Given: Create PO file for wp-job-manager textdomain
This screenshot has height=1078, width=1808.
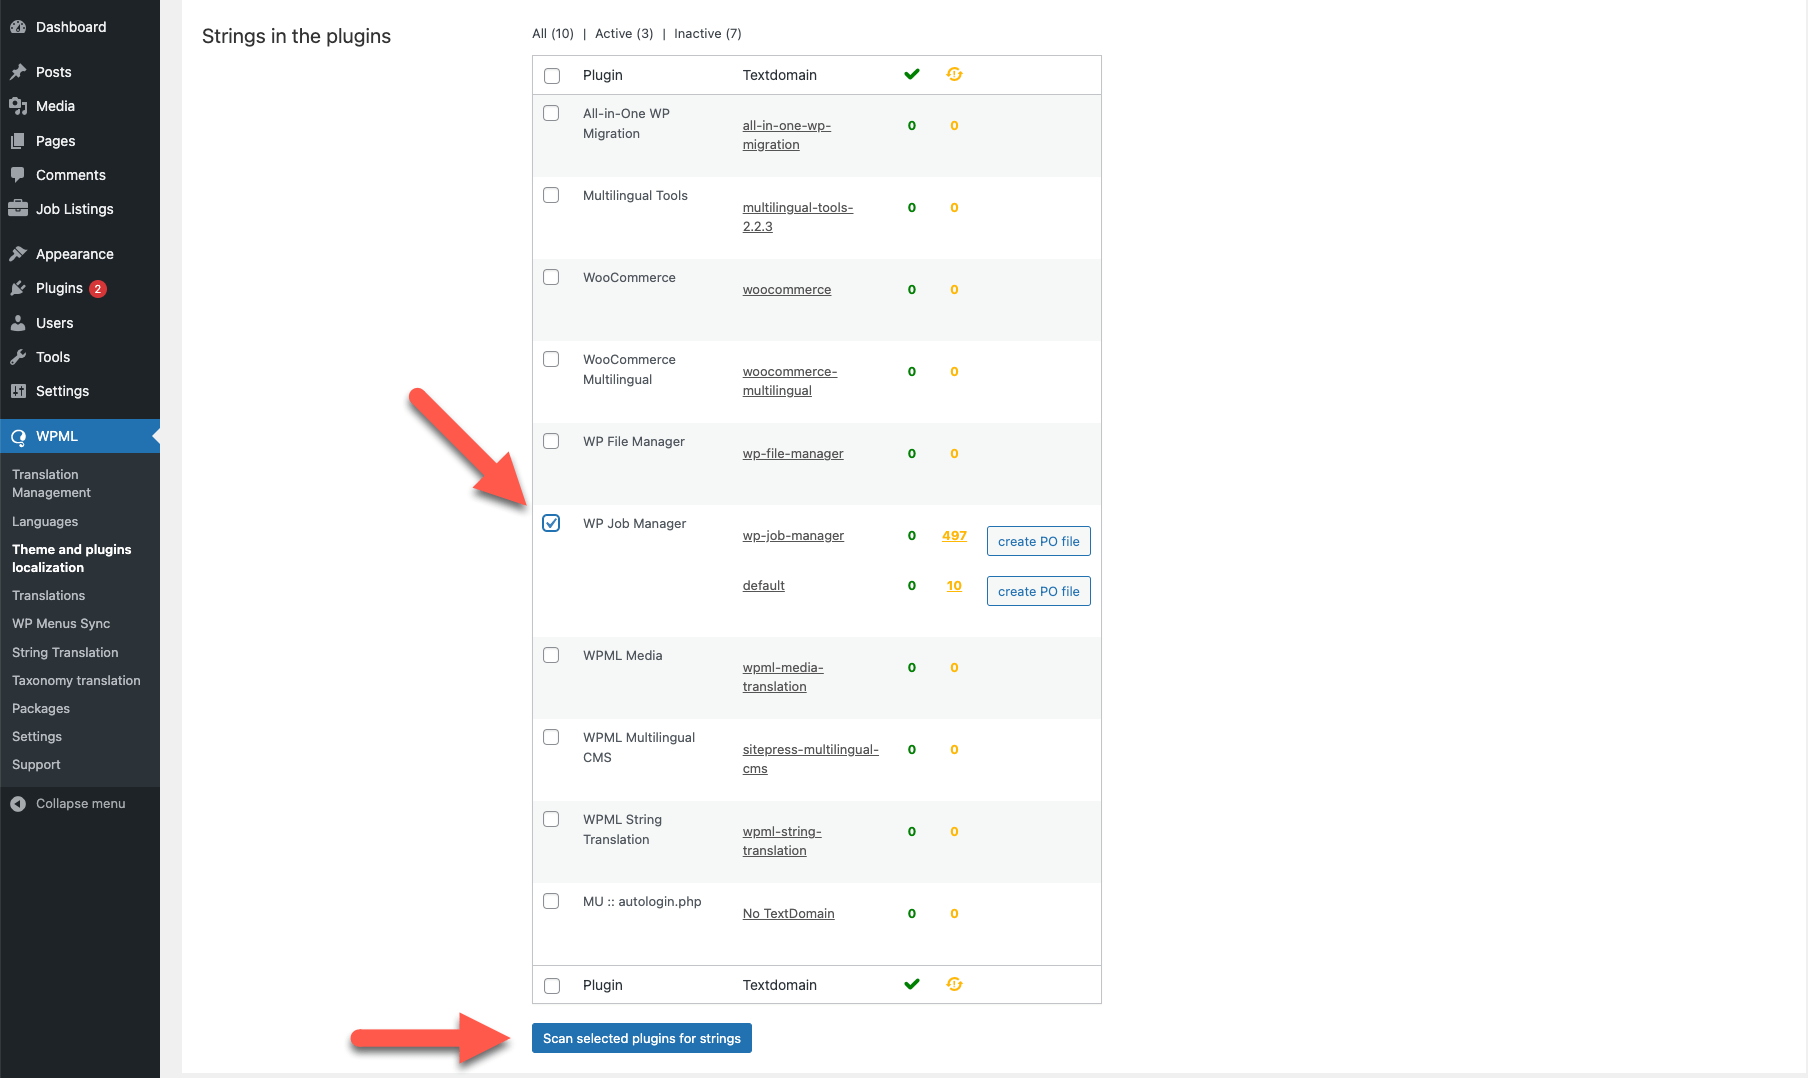Looking at the screenshot, I should point(1038,541).
